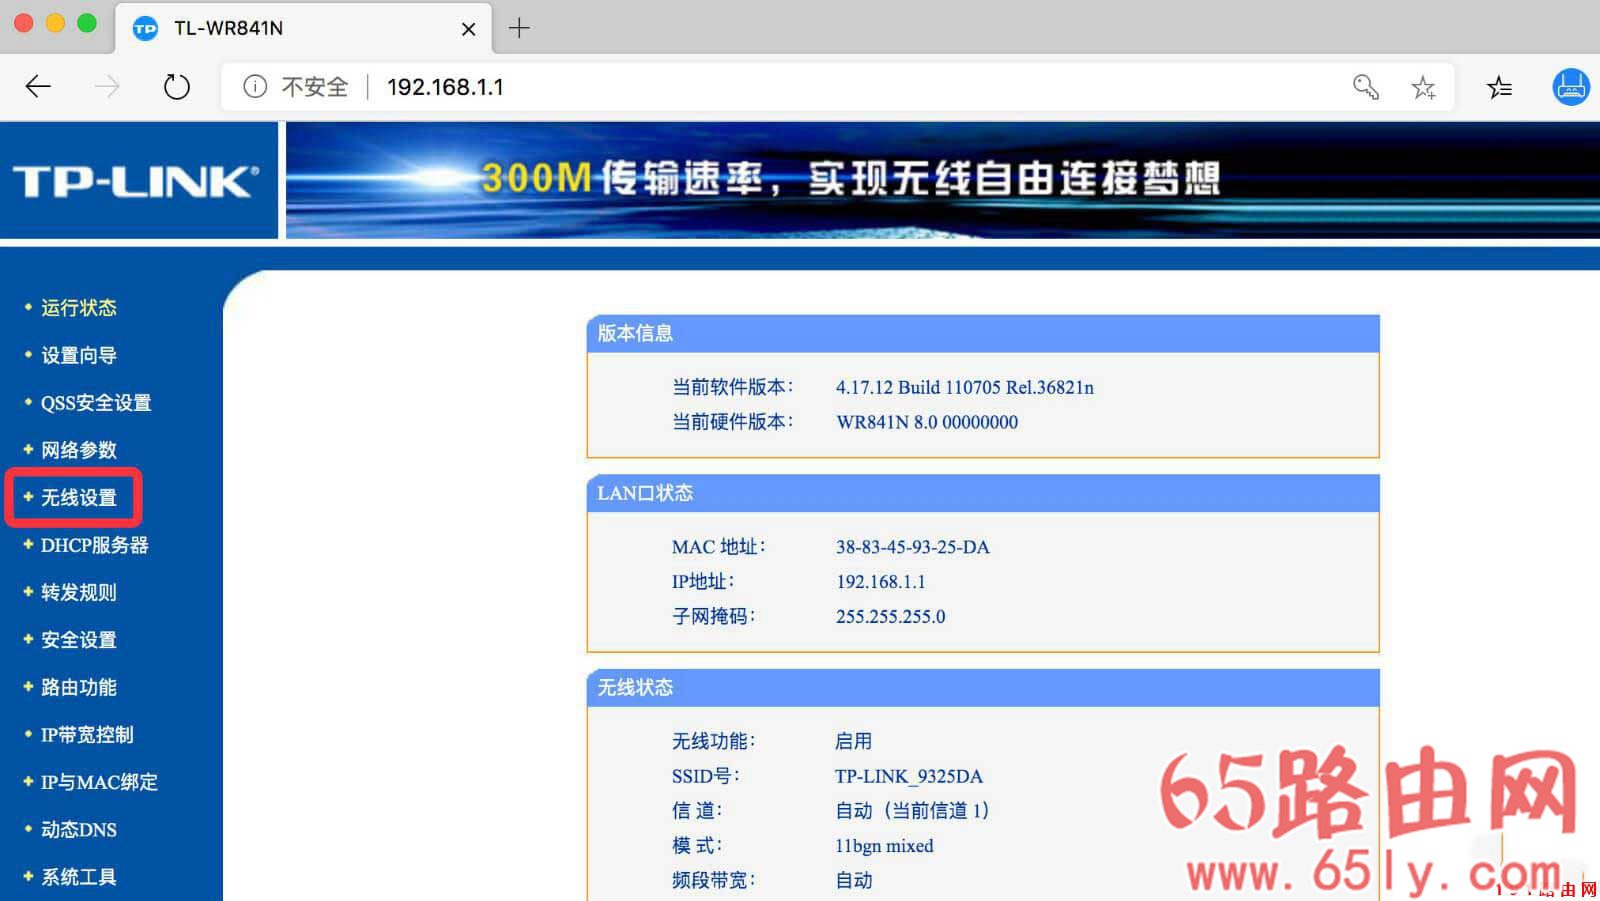This screenshot has width=1600, height=901.
Task: Click the firmware version 4.17.12 Build text
Action: (x=965, y=387)
